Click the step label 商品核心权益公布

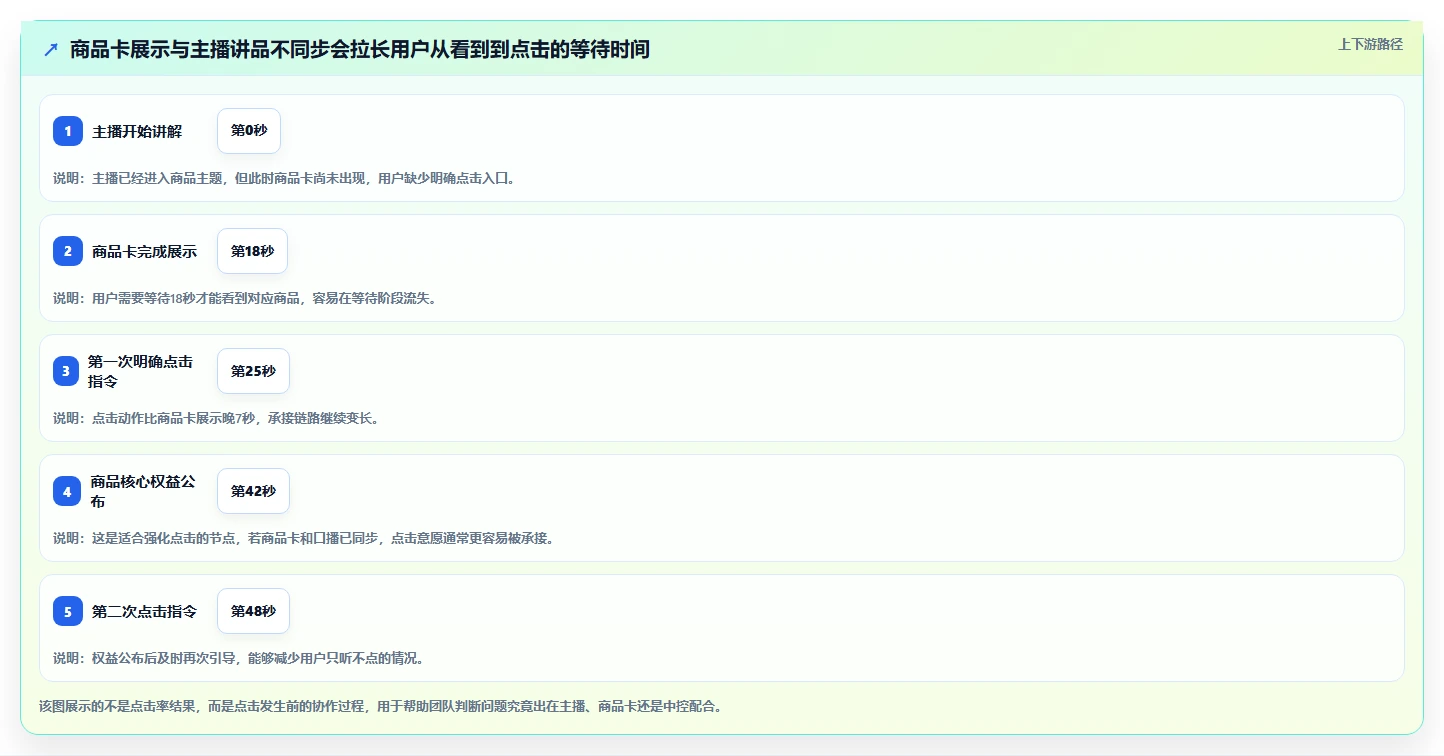click(143, 491)
